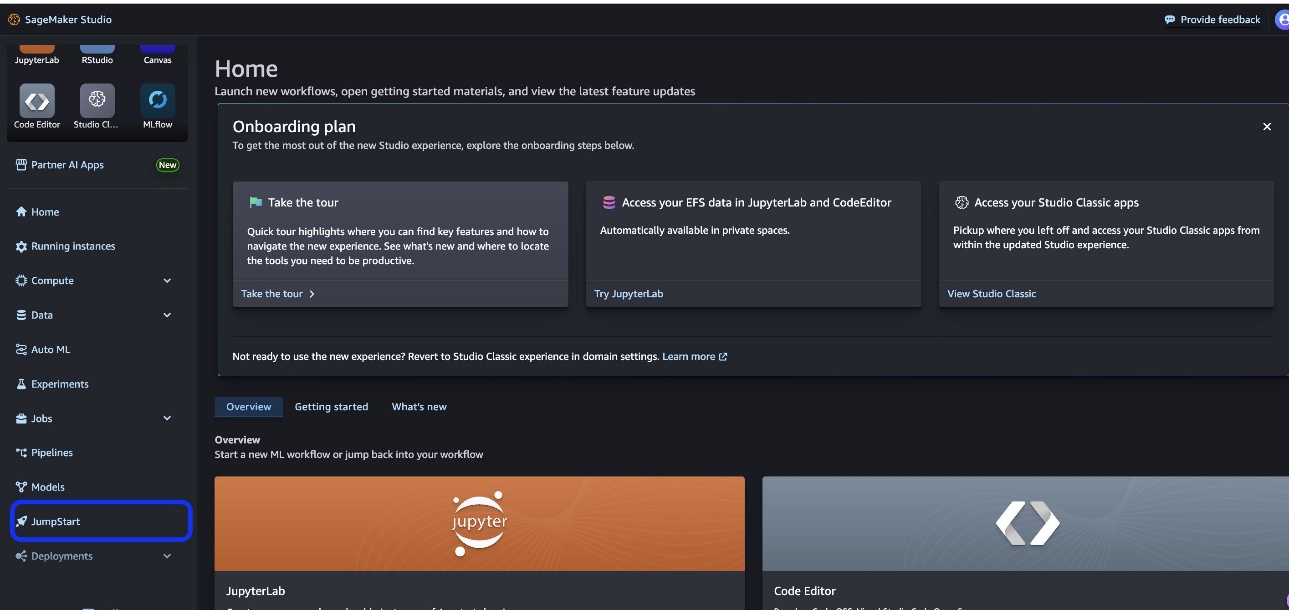Launch the Studio Classic app icon

pyautogui.click(x=97, y=101)
